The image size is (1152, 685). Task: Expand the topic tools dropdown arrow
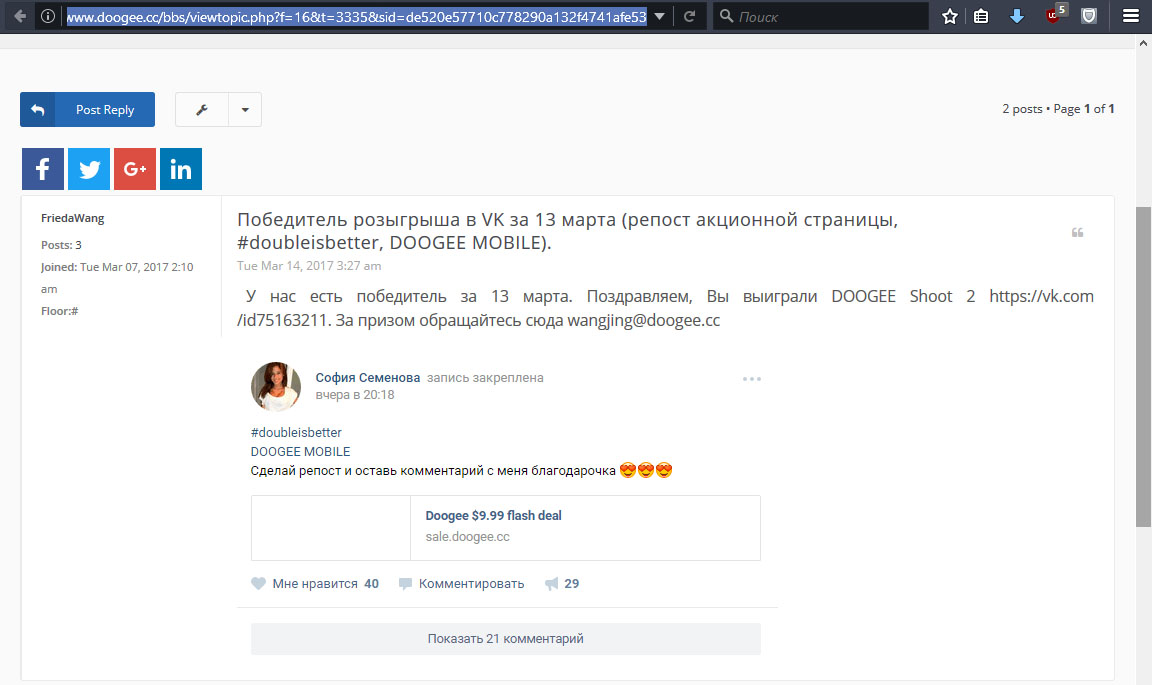[245, 110]
